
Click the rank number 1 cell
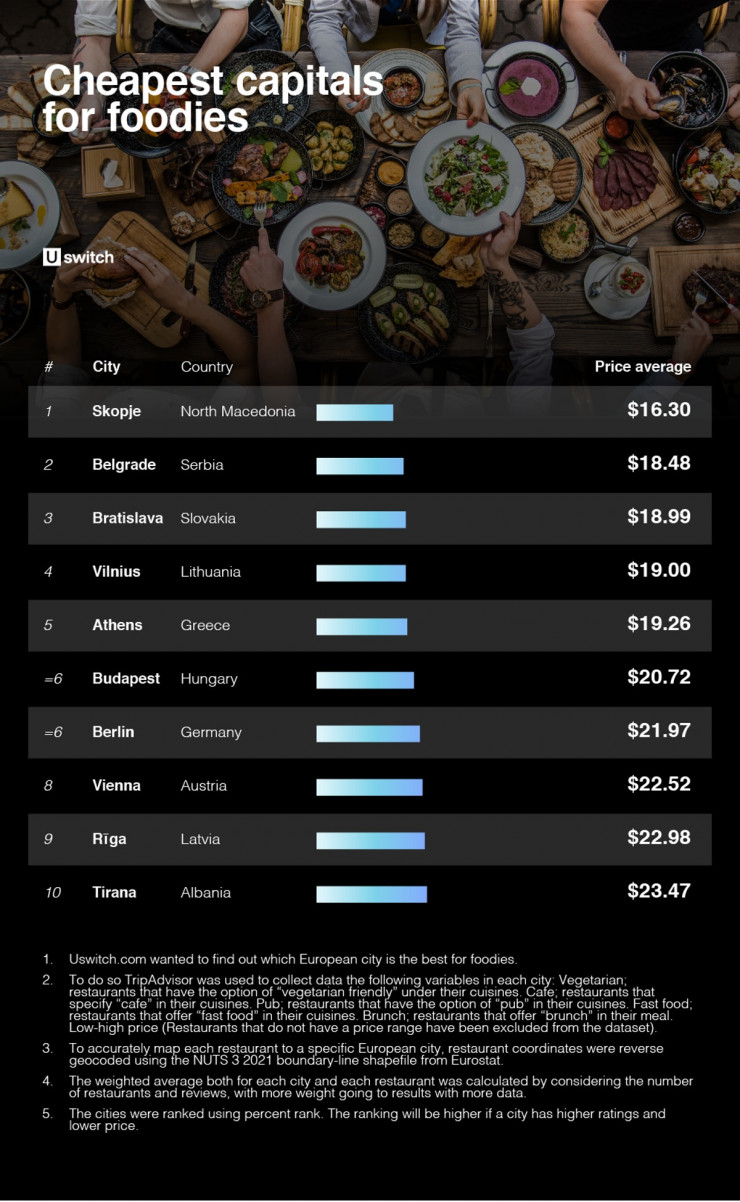coord(48,411)
